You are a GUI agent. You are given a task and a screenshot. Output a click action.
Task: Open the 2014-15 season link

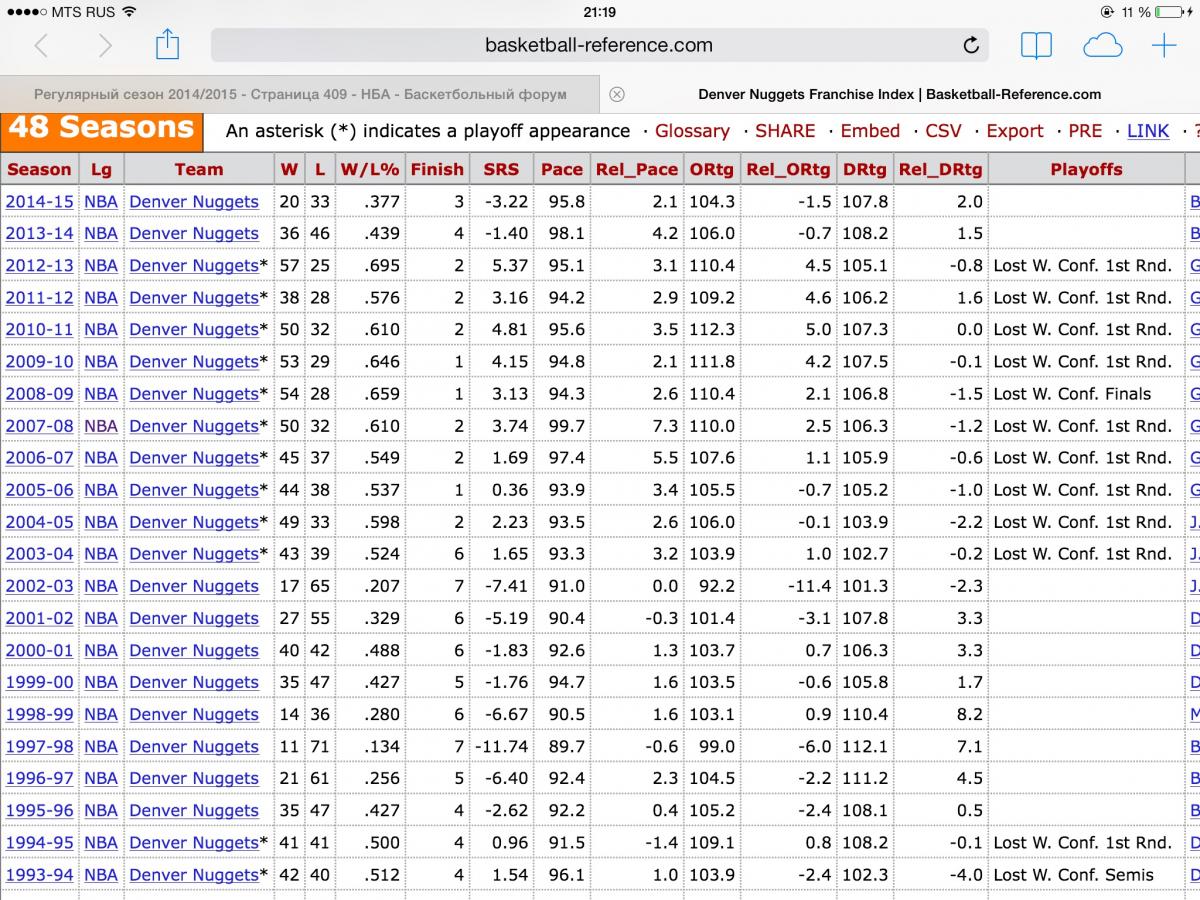tap(40, 202)
